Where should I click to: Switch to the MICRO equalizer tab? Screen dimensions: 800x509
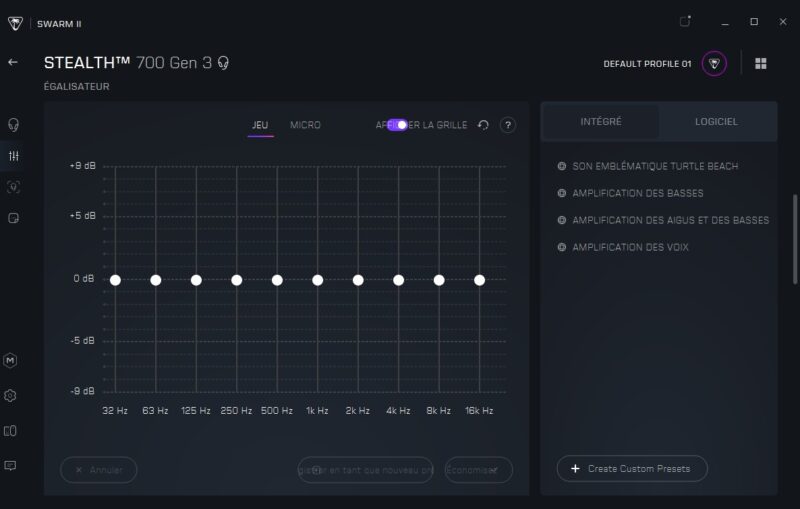305,125
